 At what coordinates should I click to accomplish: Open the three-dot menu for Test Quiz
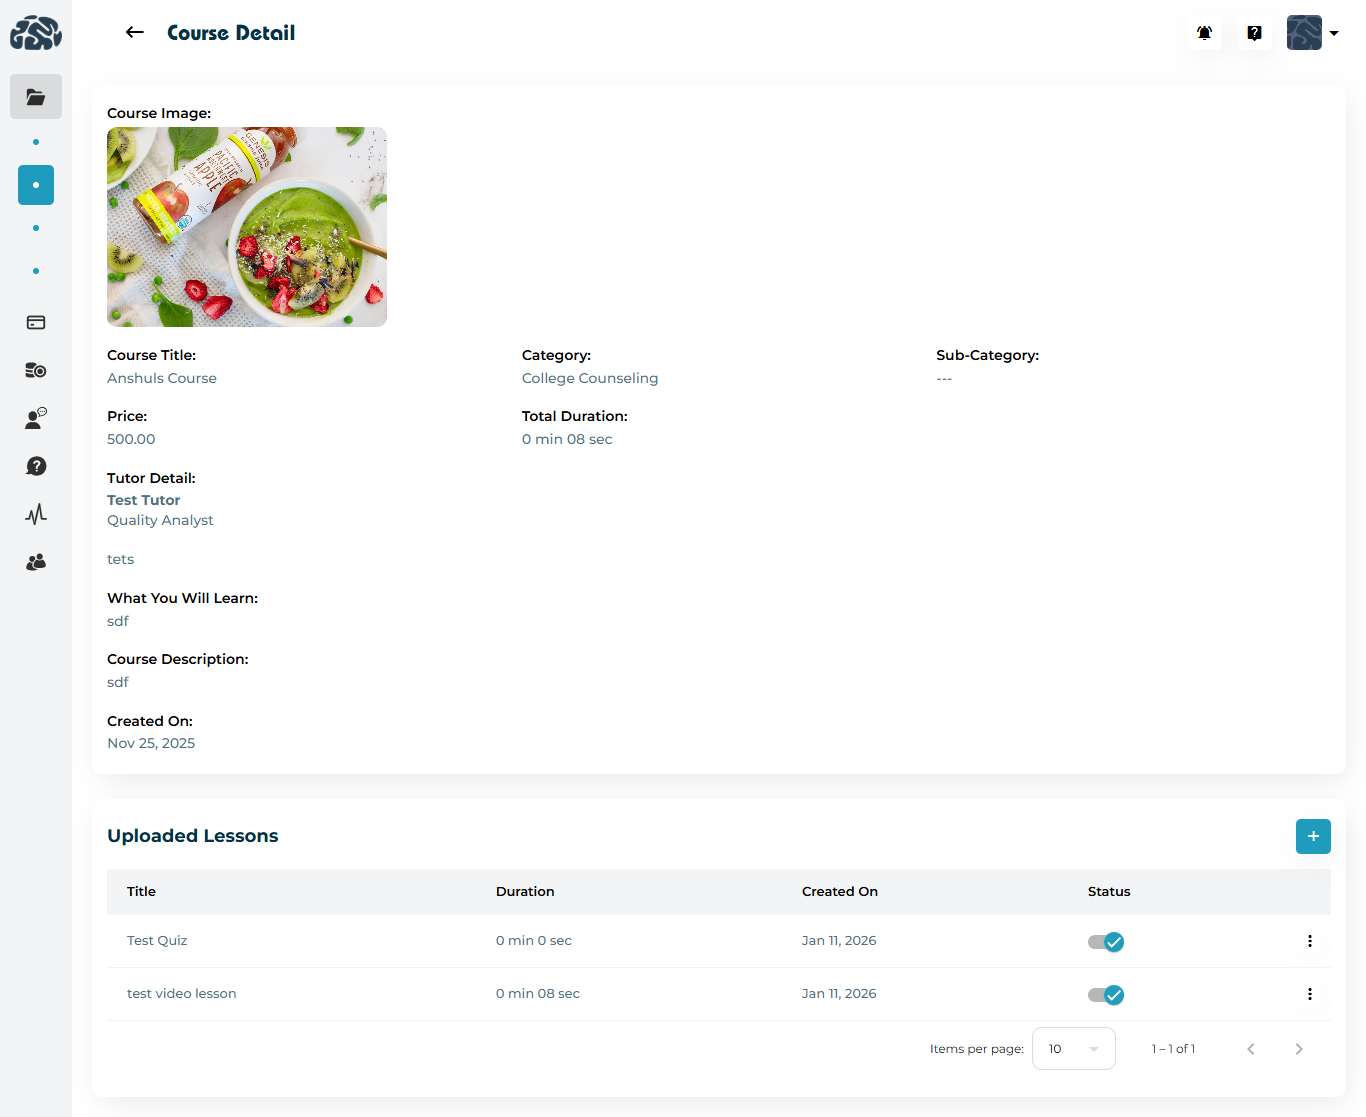pyautogui.click(x=1309, y=941)
